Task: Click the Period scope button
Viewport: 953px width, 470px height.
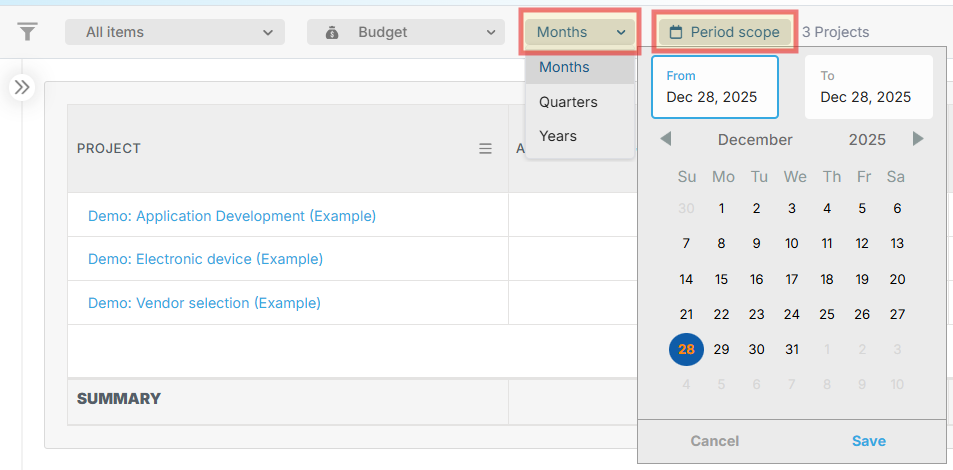Action: pyautogui.click(x=724, y=32)
